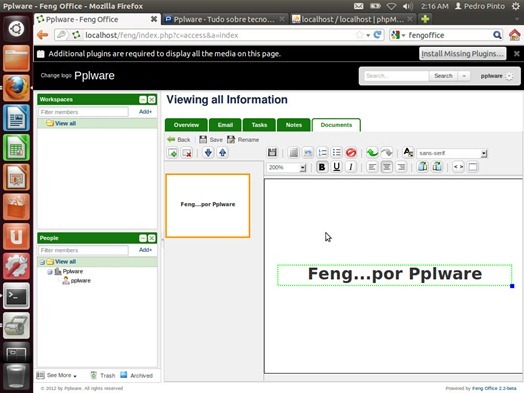Select the Documents tab
The width and height of the screenshot is (524, 393).
(336, 125)
